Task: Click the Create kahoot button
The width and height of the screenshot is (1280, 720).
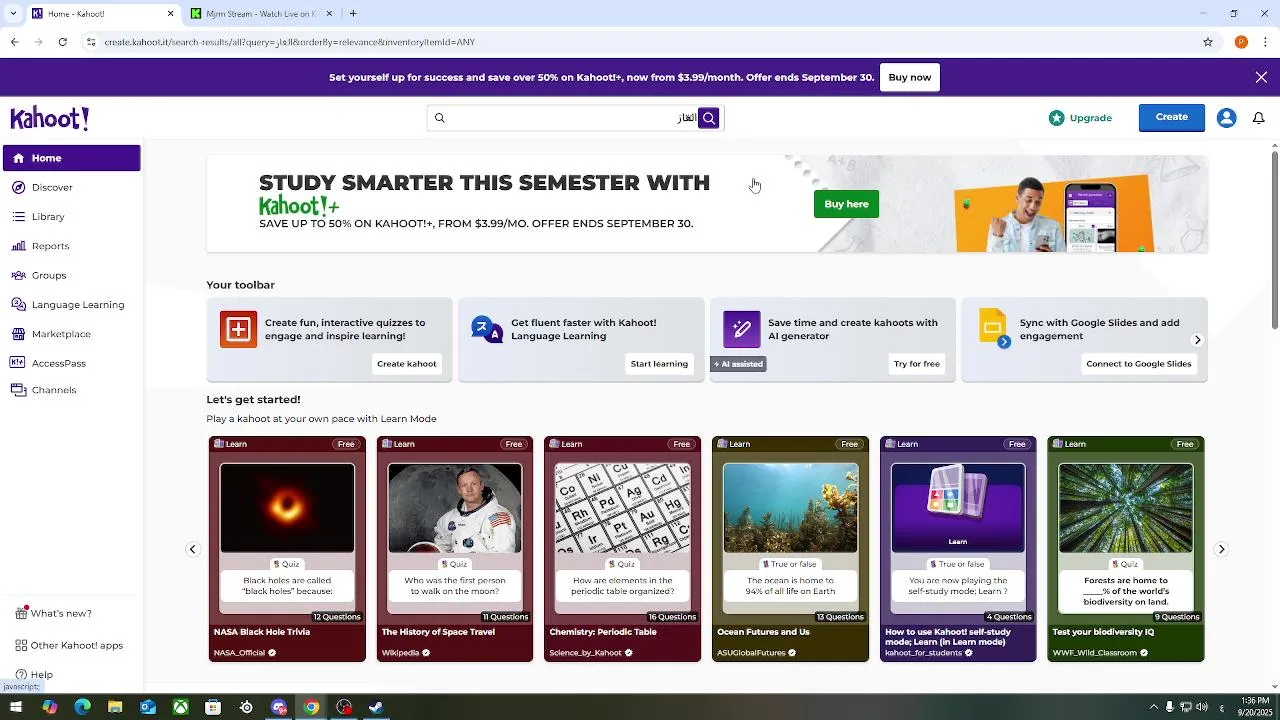Action: (x=406, y=364)
